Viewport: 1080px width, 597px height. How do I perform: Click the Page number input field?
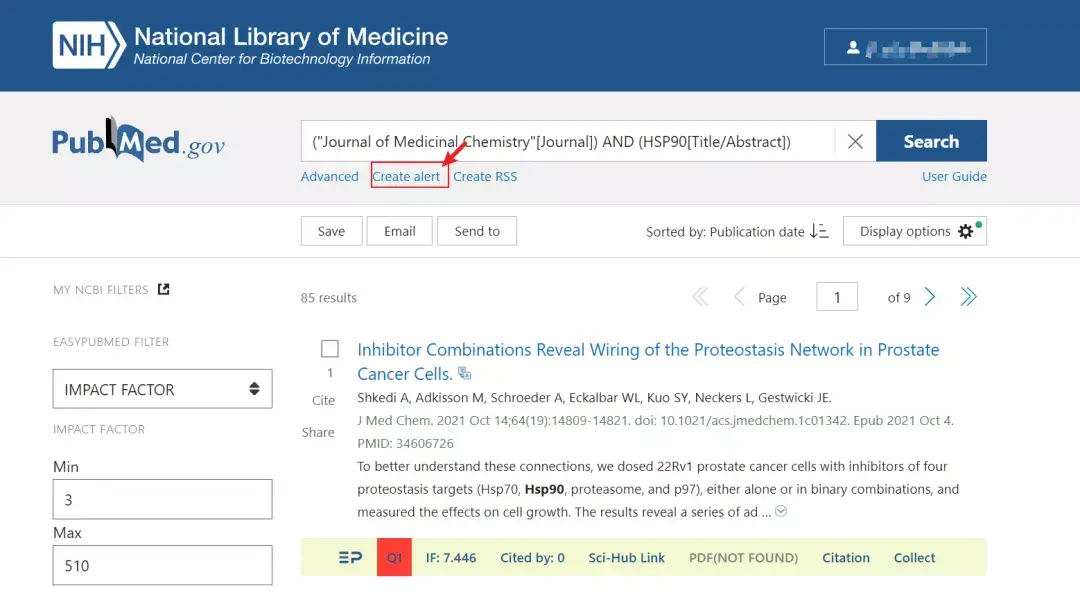click(x=836, y=296)
